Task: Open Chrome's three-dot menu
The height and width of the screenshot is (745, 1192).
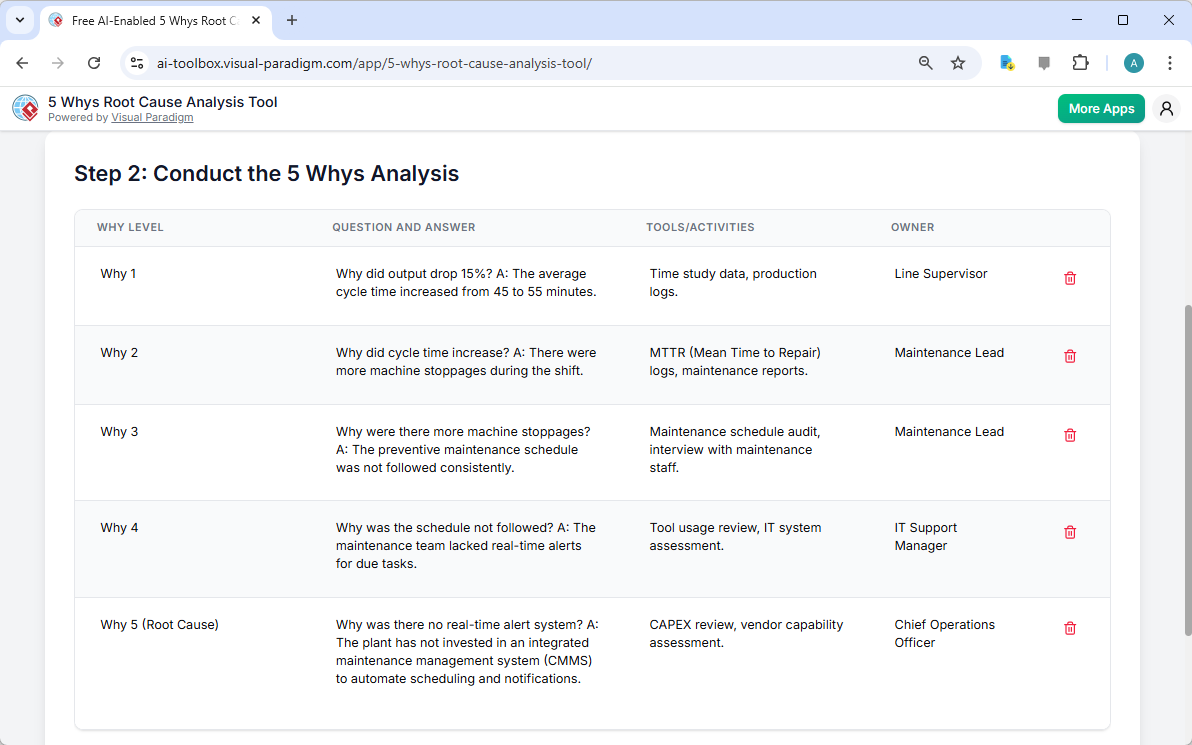Action: coord(1169,62)
